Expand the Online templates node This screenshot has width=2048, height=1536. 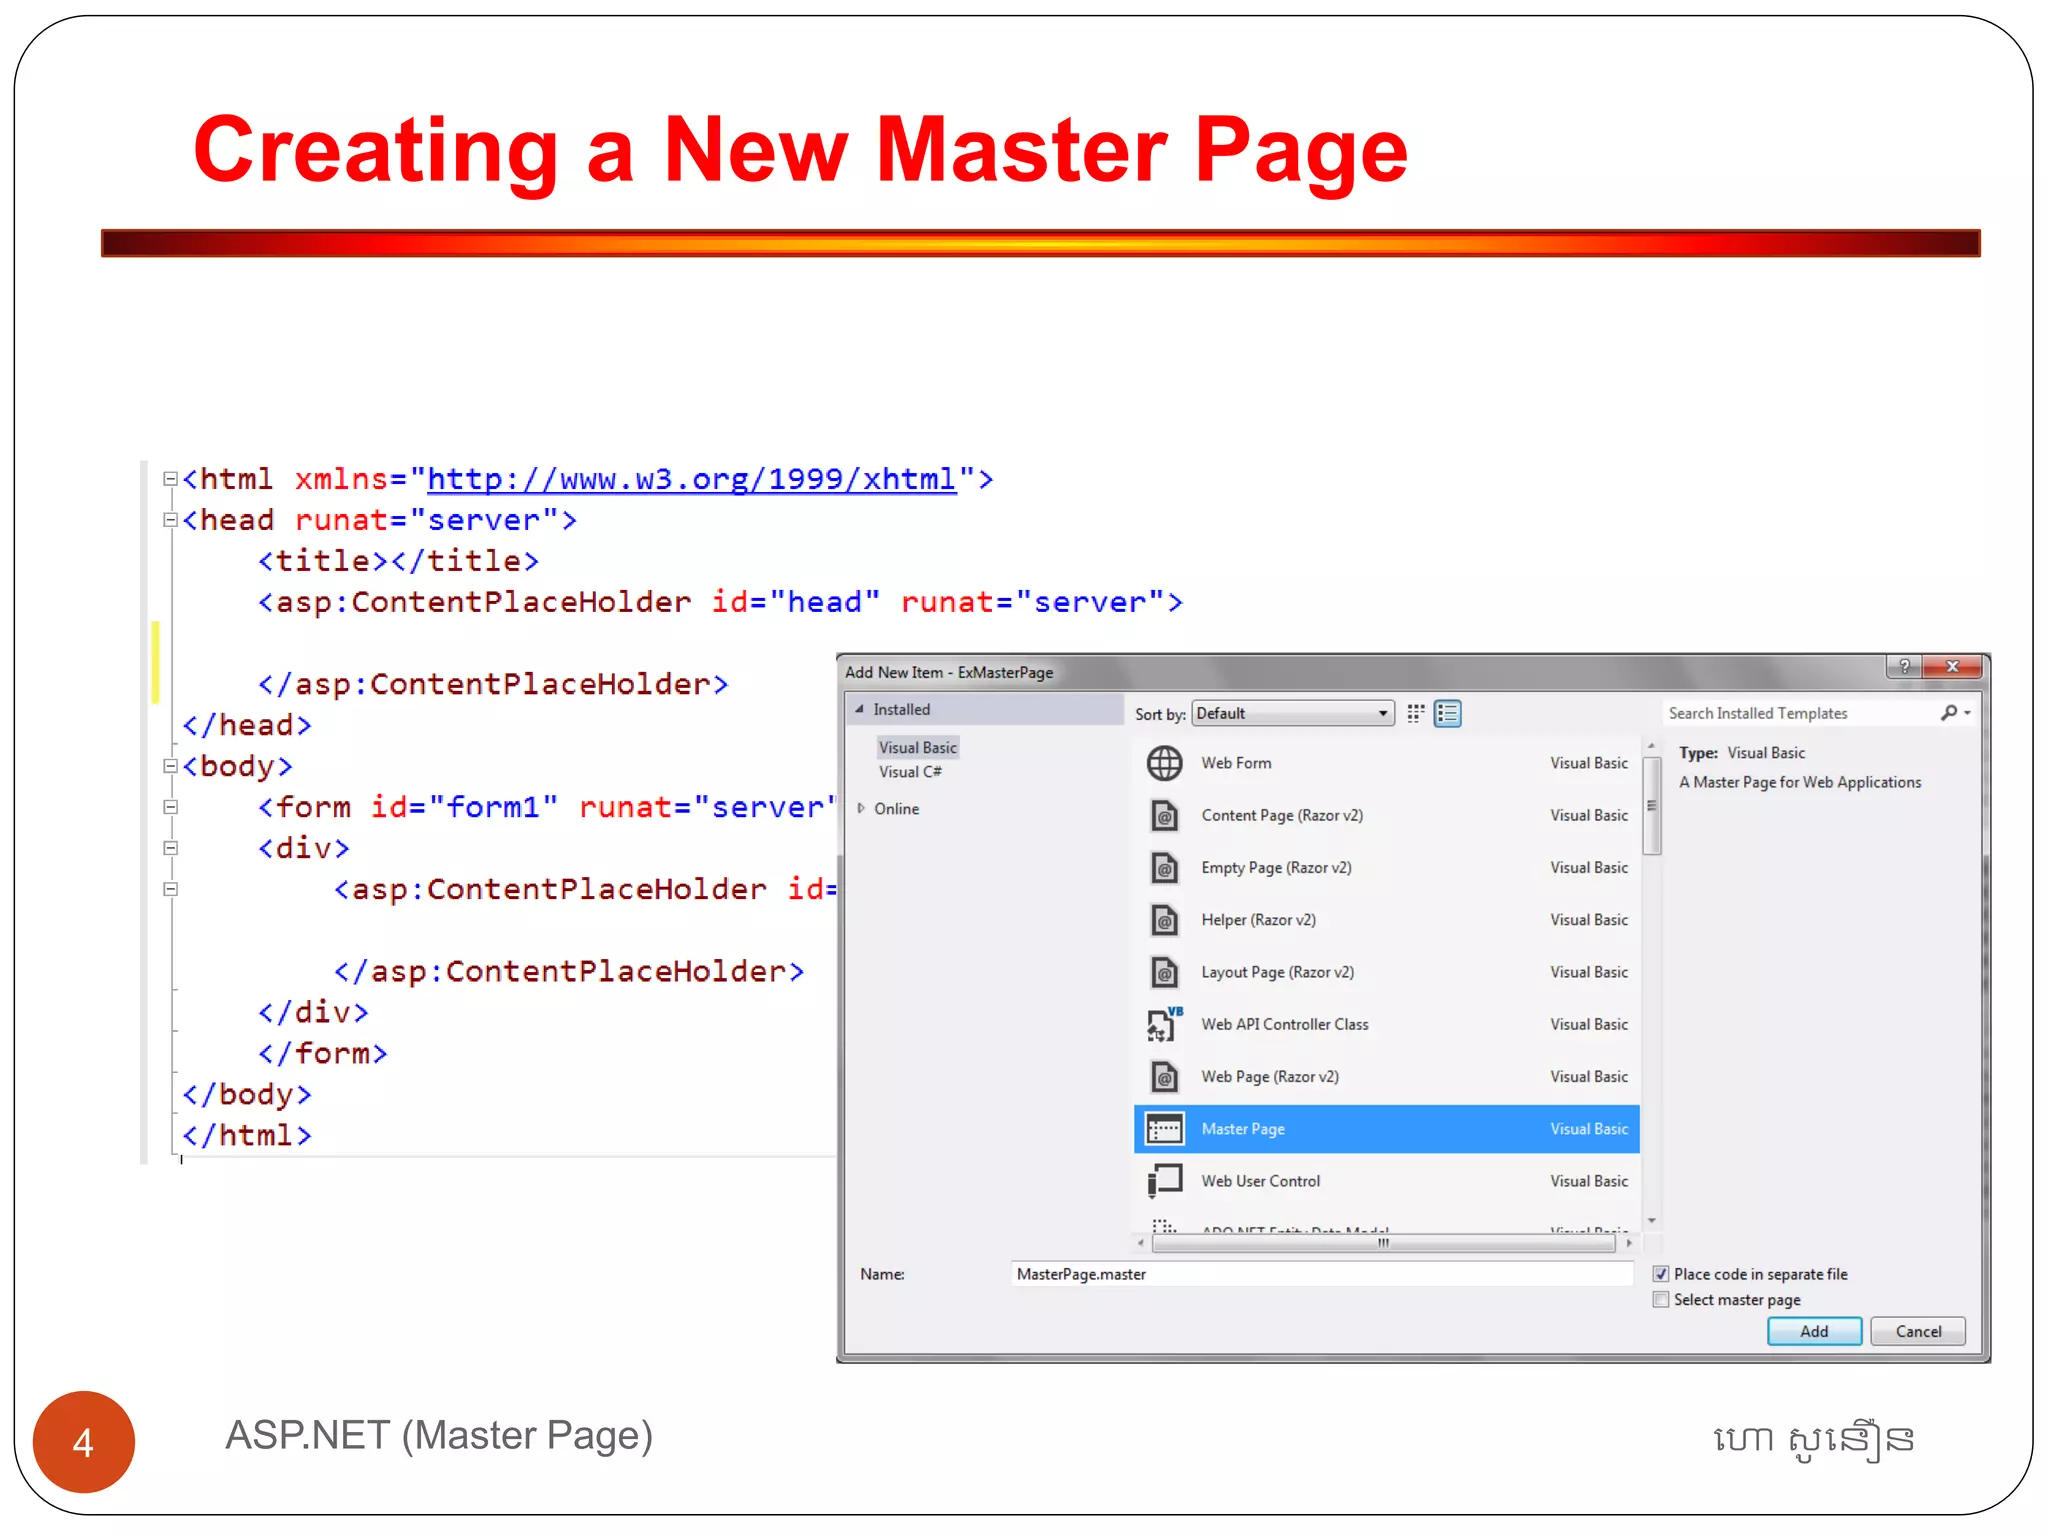[x=860, y=808]
